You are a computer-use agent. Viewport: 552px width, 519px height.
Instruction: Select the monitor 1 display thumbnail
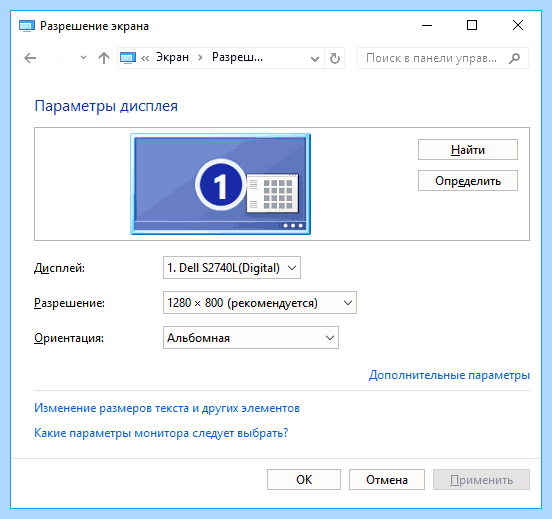221,184
